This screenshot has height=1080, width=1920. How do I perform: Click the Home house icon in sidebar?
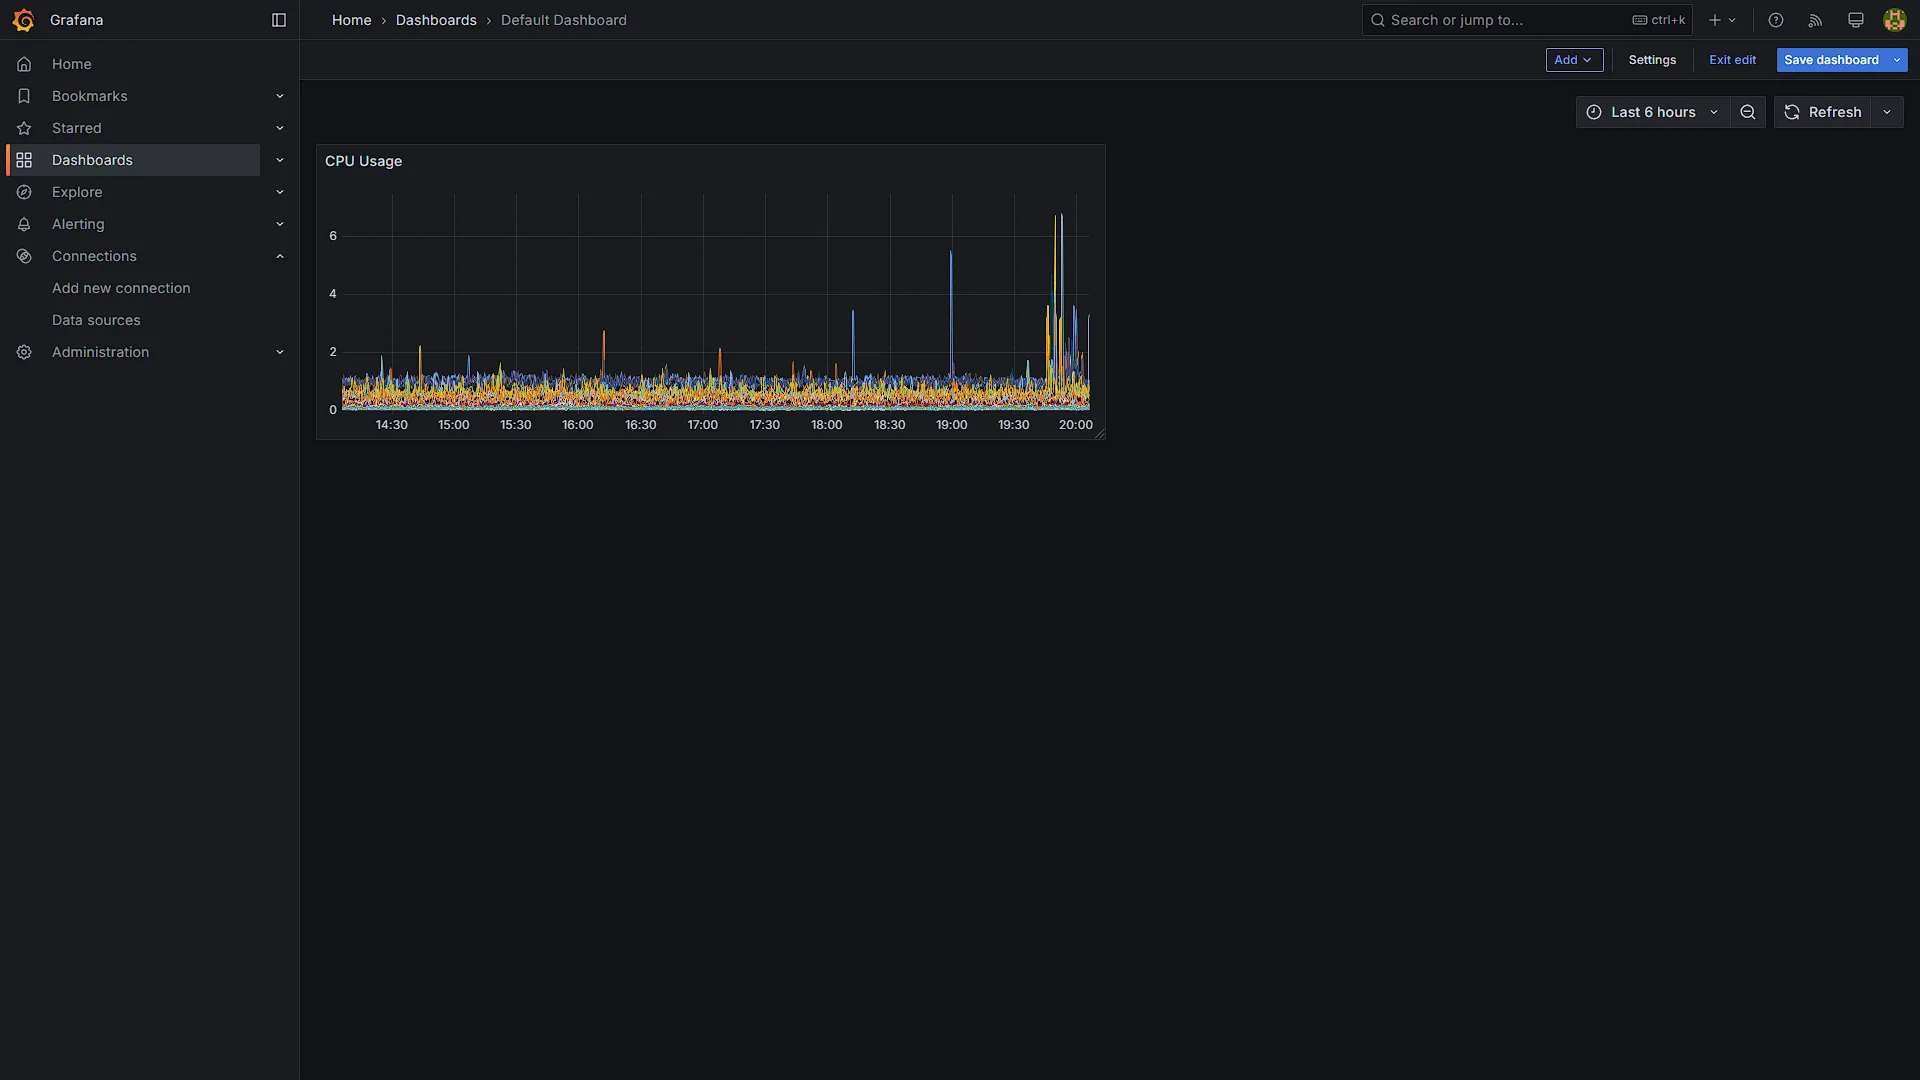[x=24, y=64]
